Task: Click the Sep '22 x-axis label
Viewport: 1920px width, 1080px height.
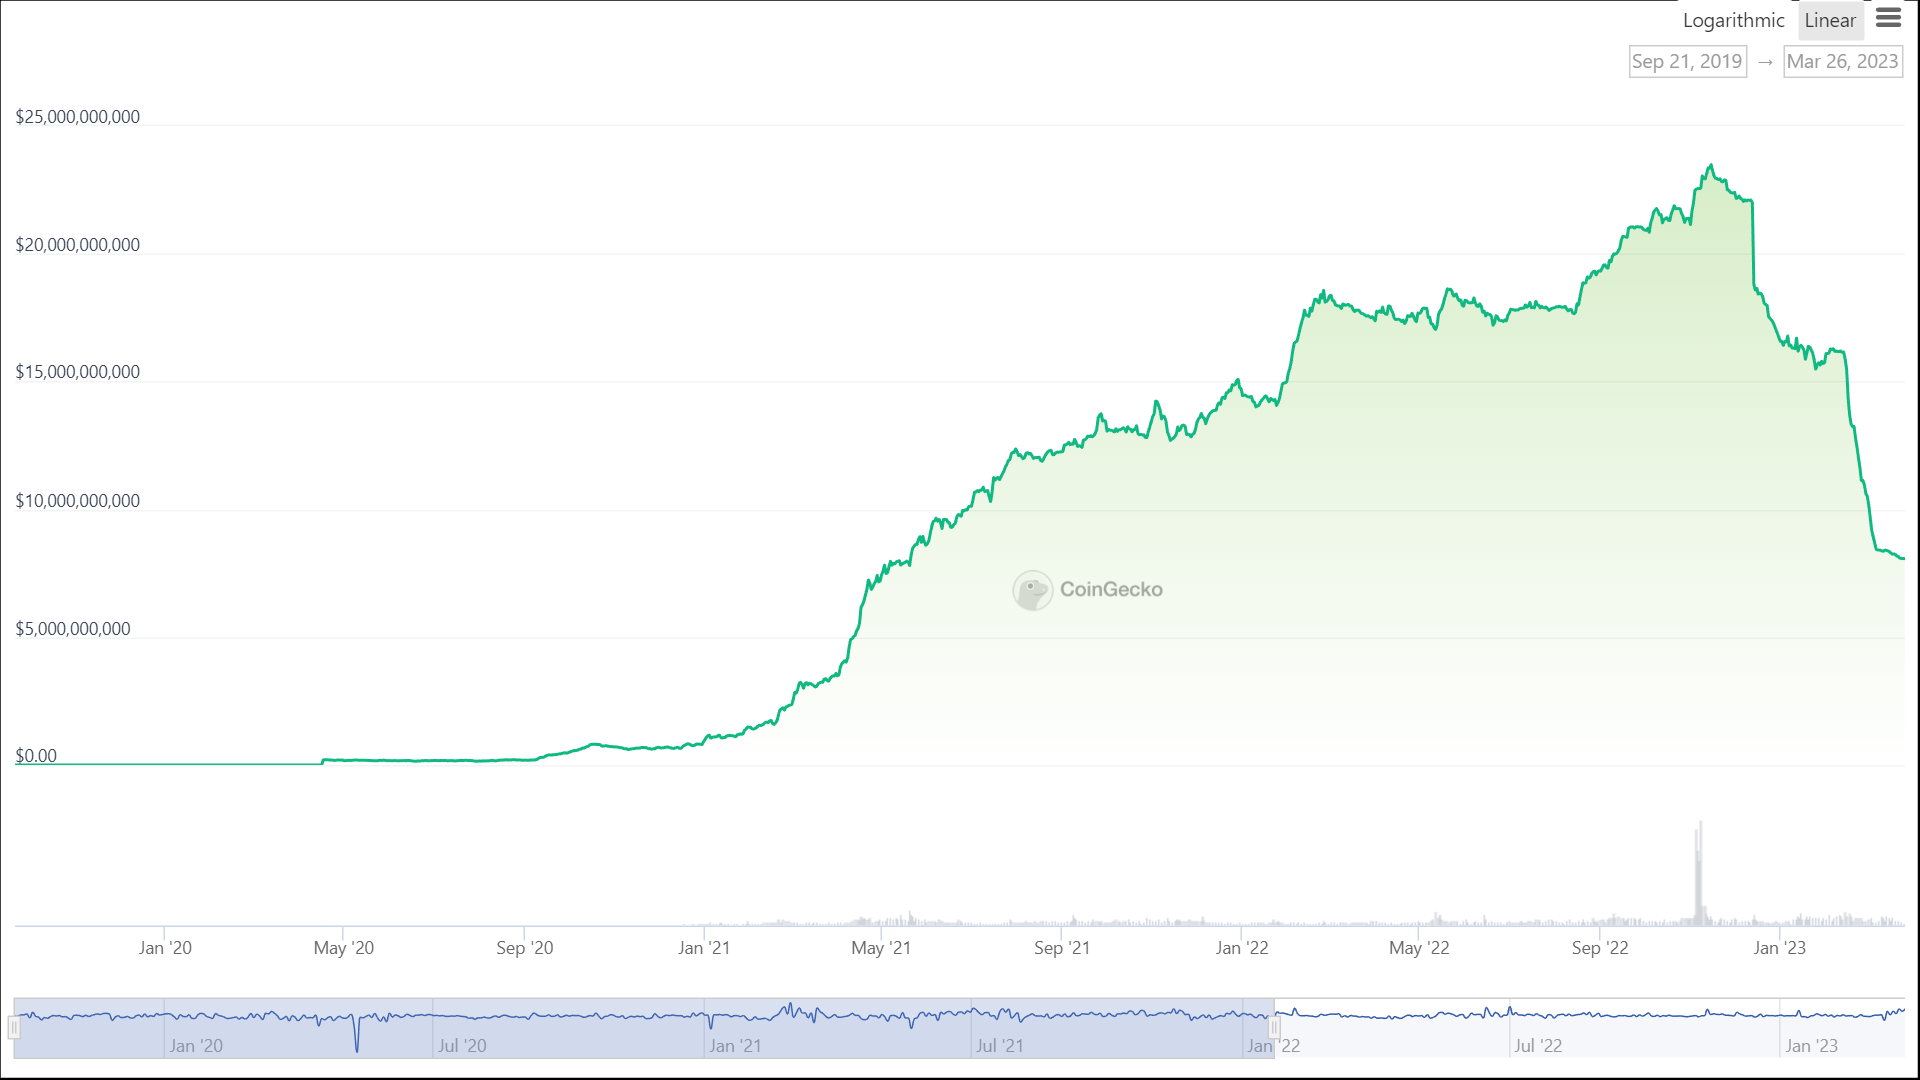Action: 1600,948
